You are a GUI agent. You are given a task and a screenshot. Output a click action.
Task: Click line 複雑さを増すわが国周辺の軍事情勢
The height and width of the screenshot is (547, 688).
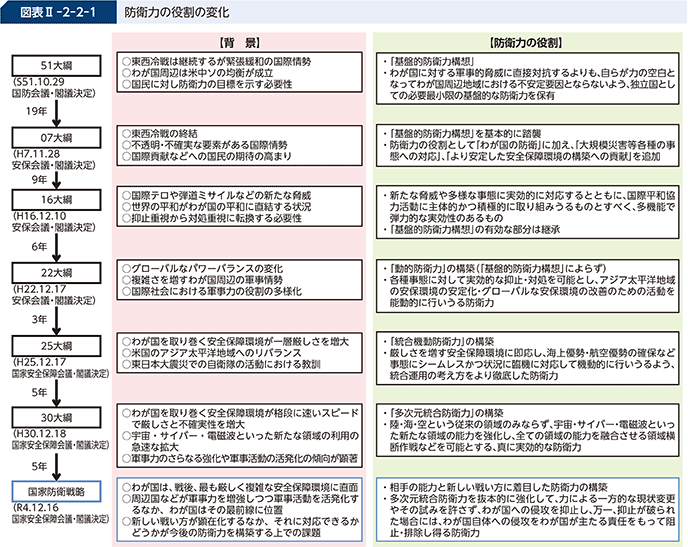point(203,280)
